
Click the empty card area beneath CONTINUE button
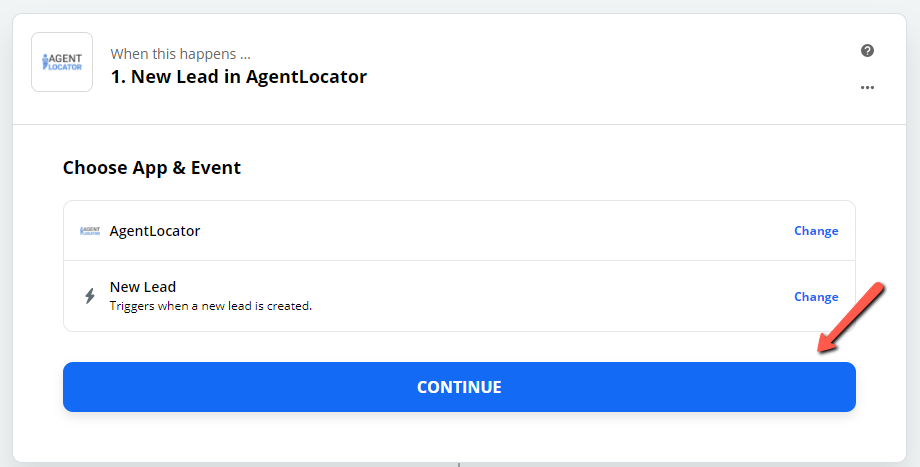[459, 437]
